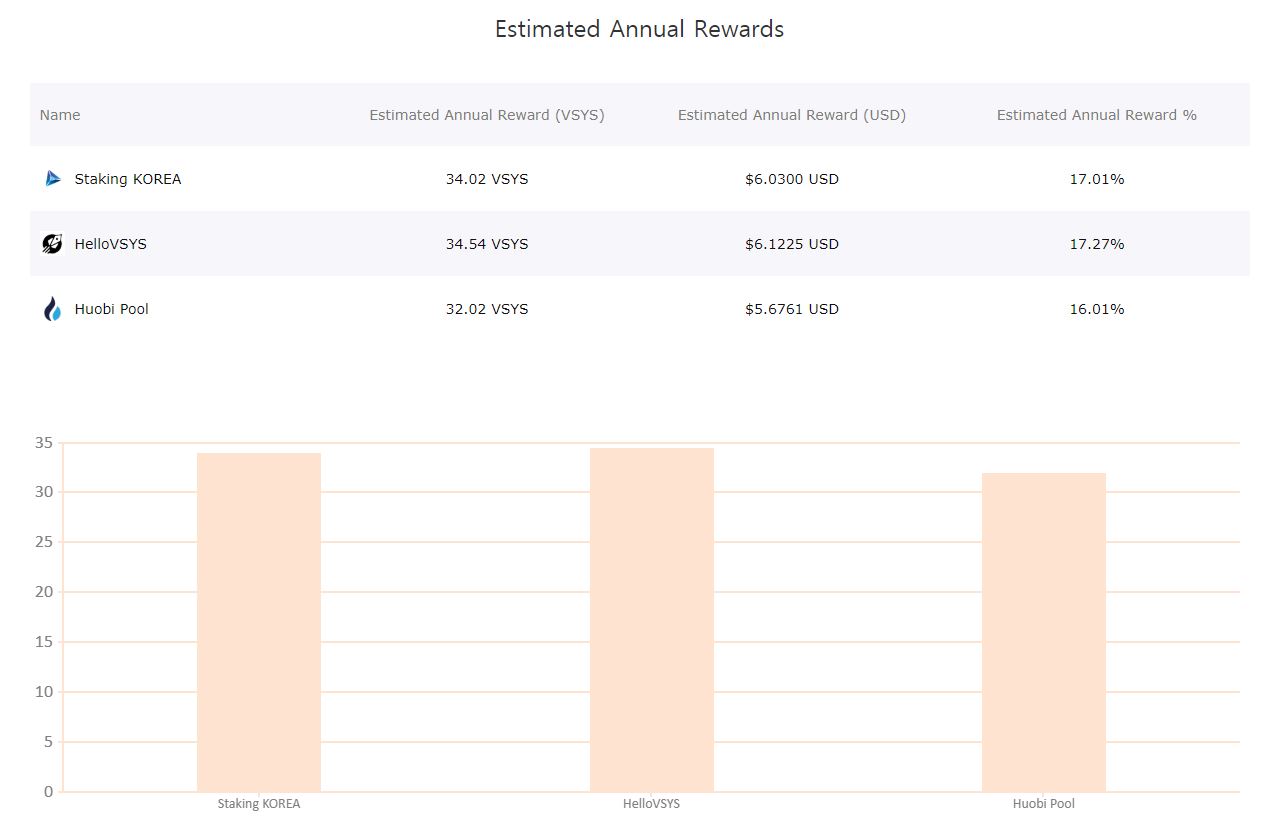This screenshot has width=1266, height=821.
Task: Select the 16.01% reward value
Action: [x=1097, y=309]
